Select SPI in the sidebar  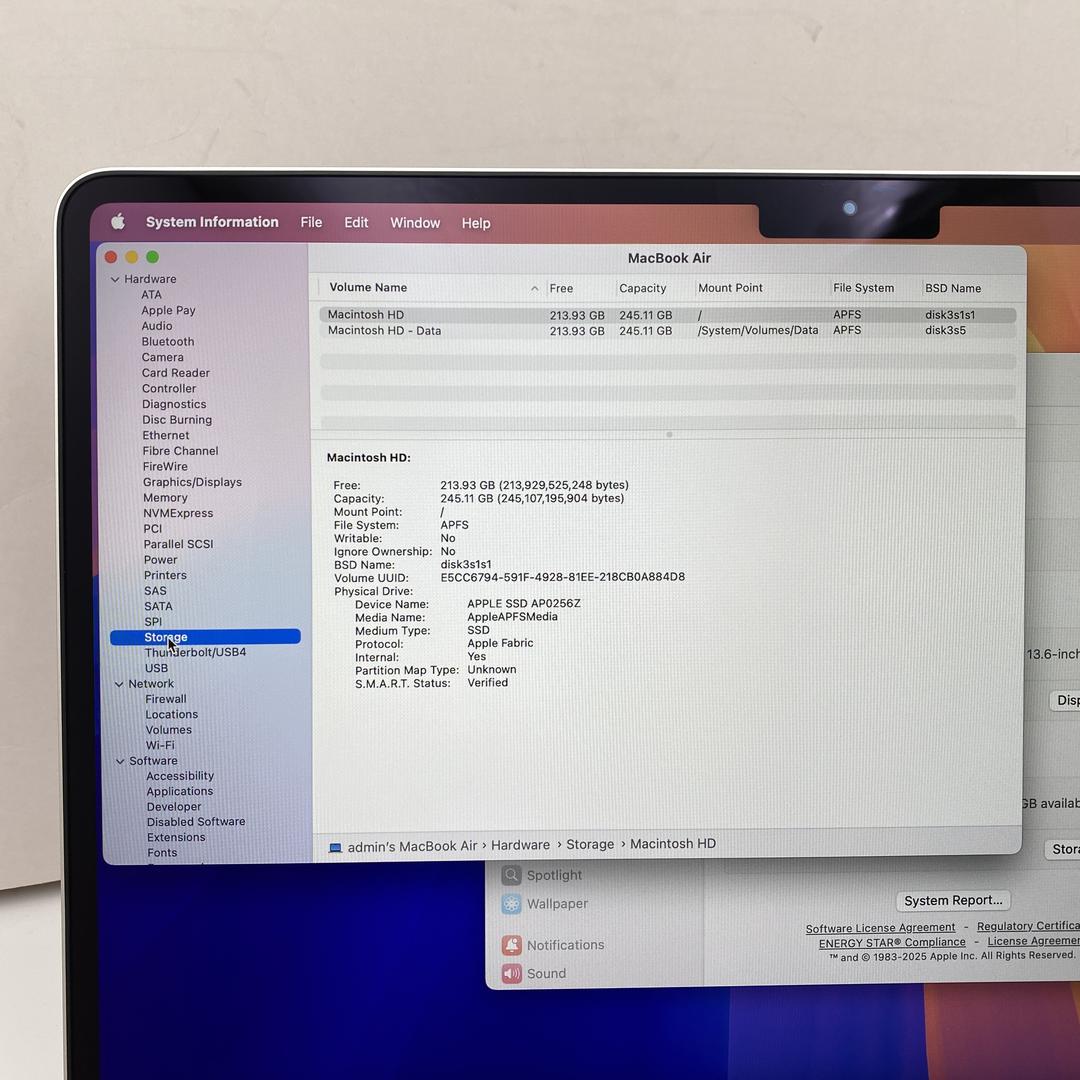(153, 621)
